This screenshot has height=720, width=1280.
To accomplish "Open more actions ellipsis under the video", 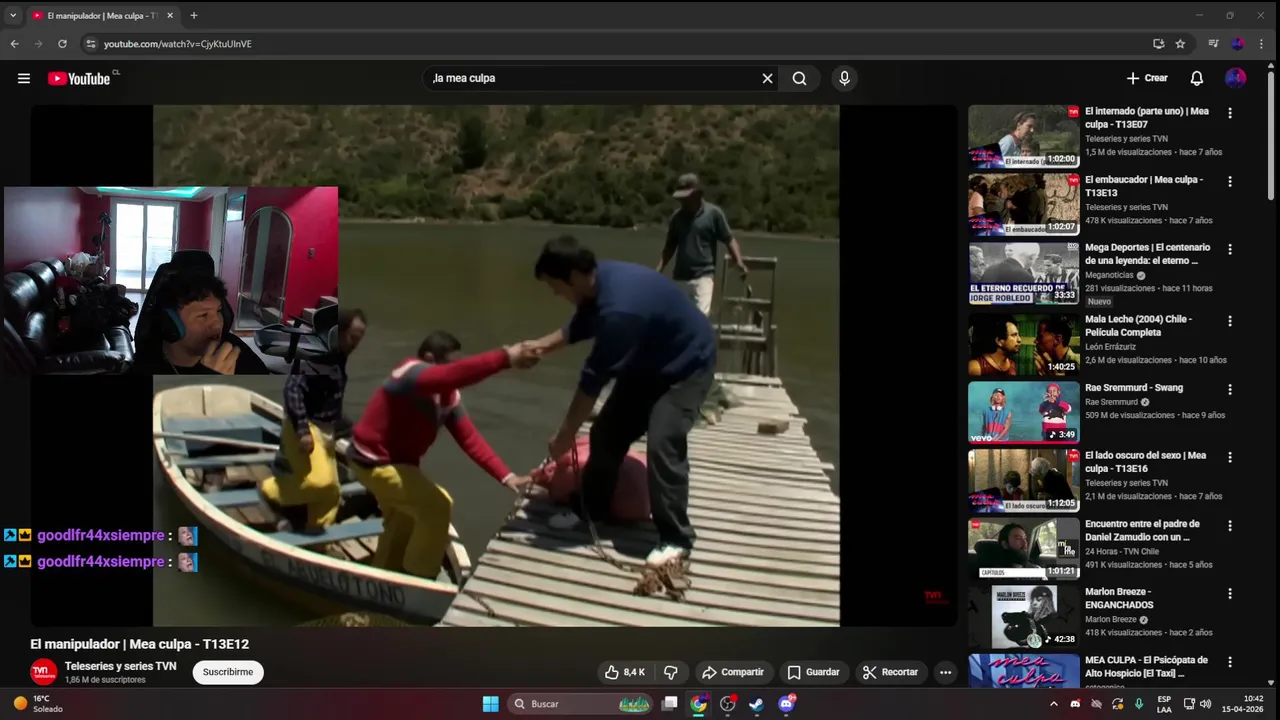I will pyautogui.click(x=946, y=672).
